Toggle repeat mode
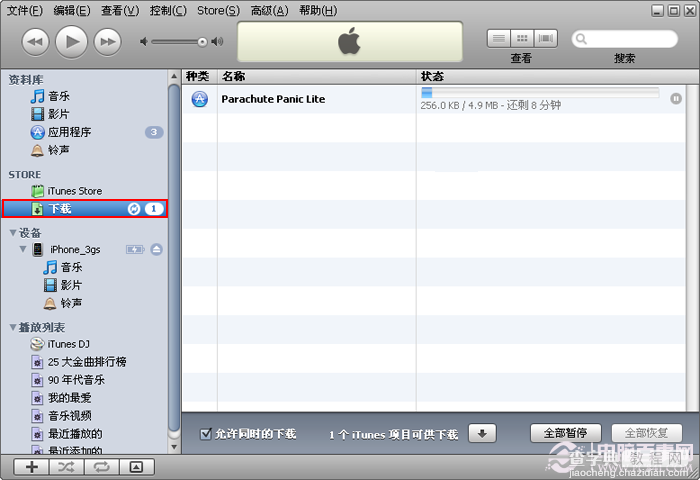Viewport: 700px width, 480px height. coord(101,467)
